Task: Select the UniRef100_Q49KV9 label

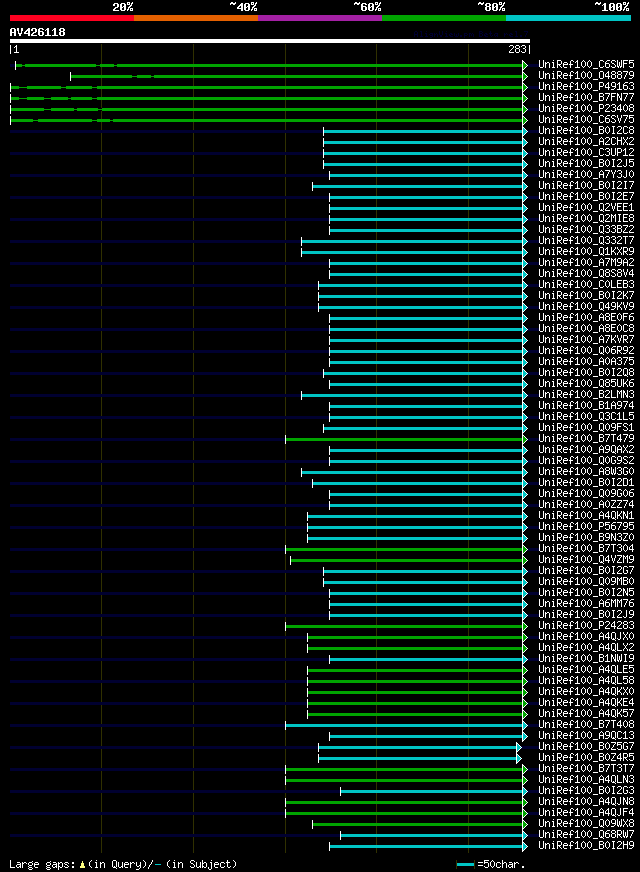Action: (x=586, y=307)
